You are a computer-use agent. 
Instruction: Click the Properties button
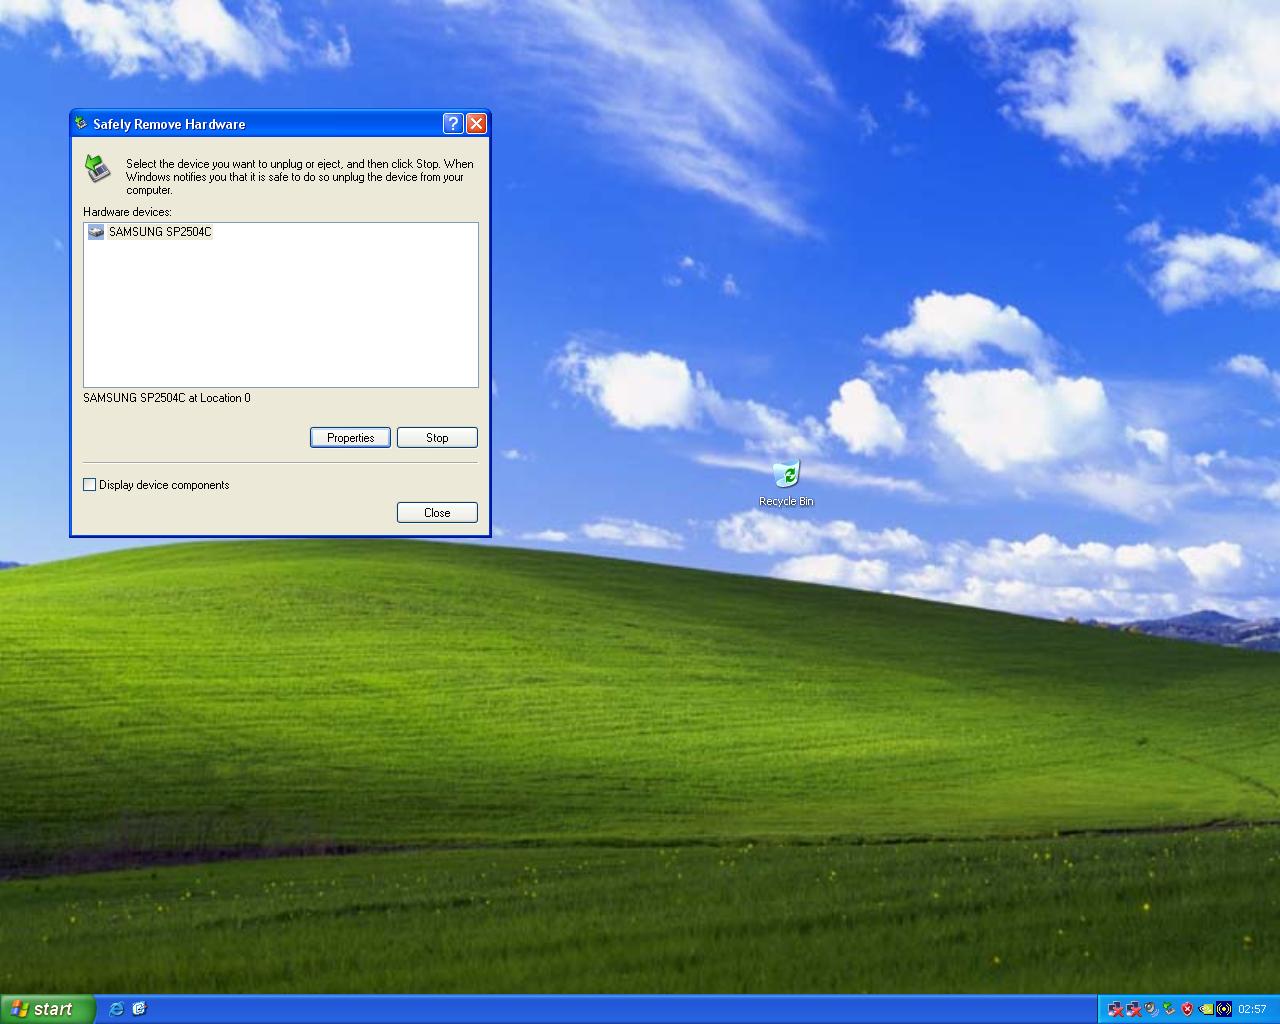[350, 437]
